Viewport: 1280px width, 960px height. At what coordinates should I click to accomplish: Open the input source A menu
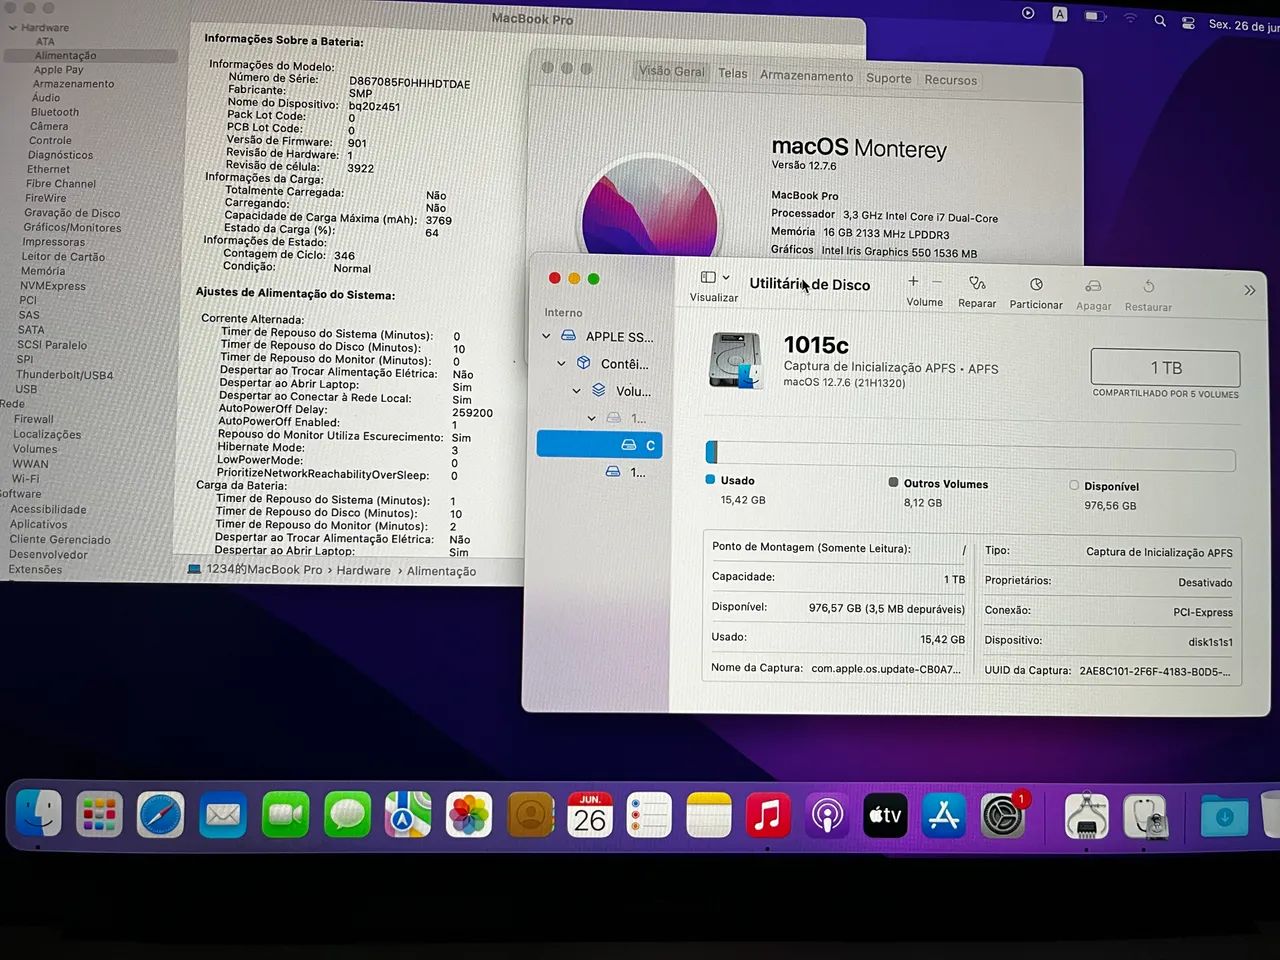click(1060, 14)
